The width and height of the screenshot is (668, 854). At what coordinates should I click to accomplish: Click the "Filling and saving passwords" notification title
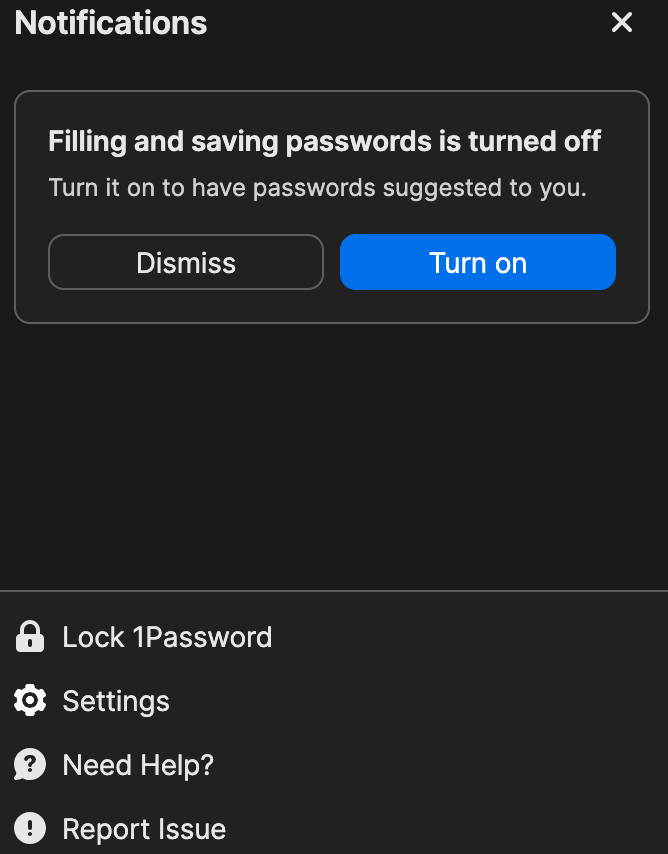tap(324, 141)
